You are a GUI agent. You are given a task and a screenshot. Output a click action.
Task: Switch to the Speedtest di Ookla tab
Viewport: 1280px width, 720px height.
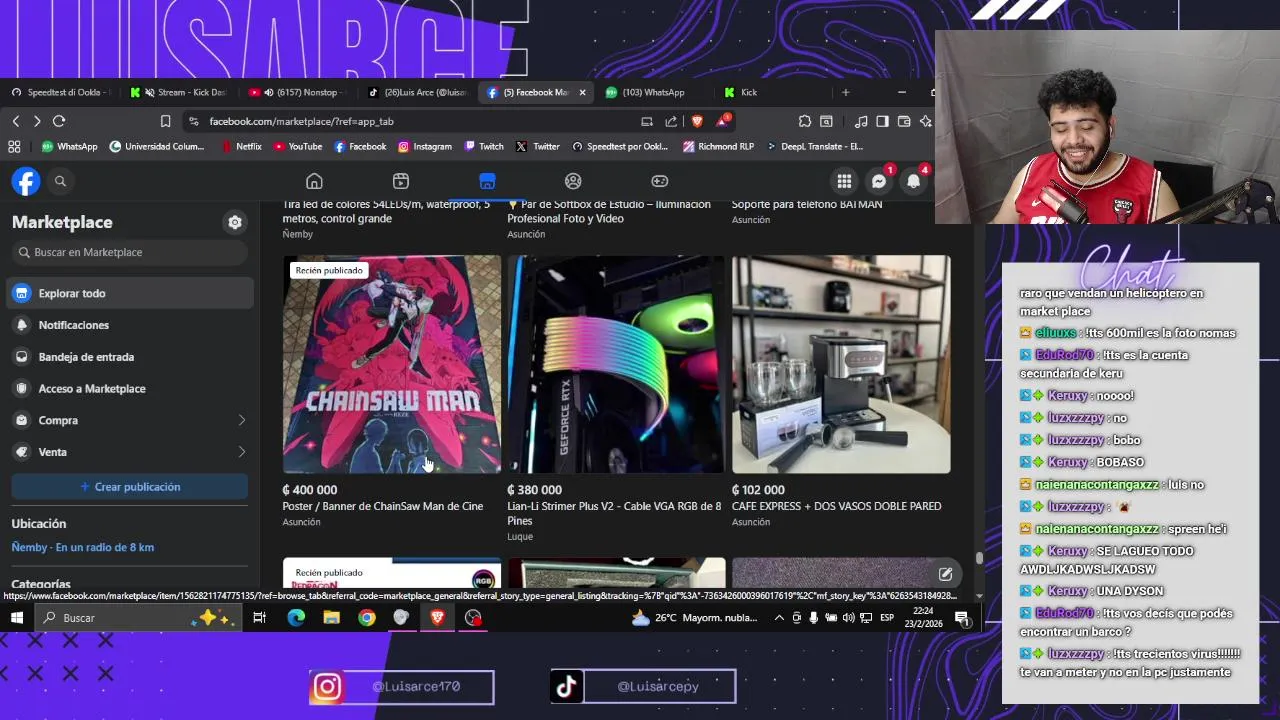click(x=61, y=92)
